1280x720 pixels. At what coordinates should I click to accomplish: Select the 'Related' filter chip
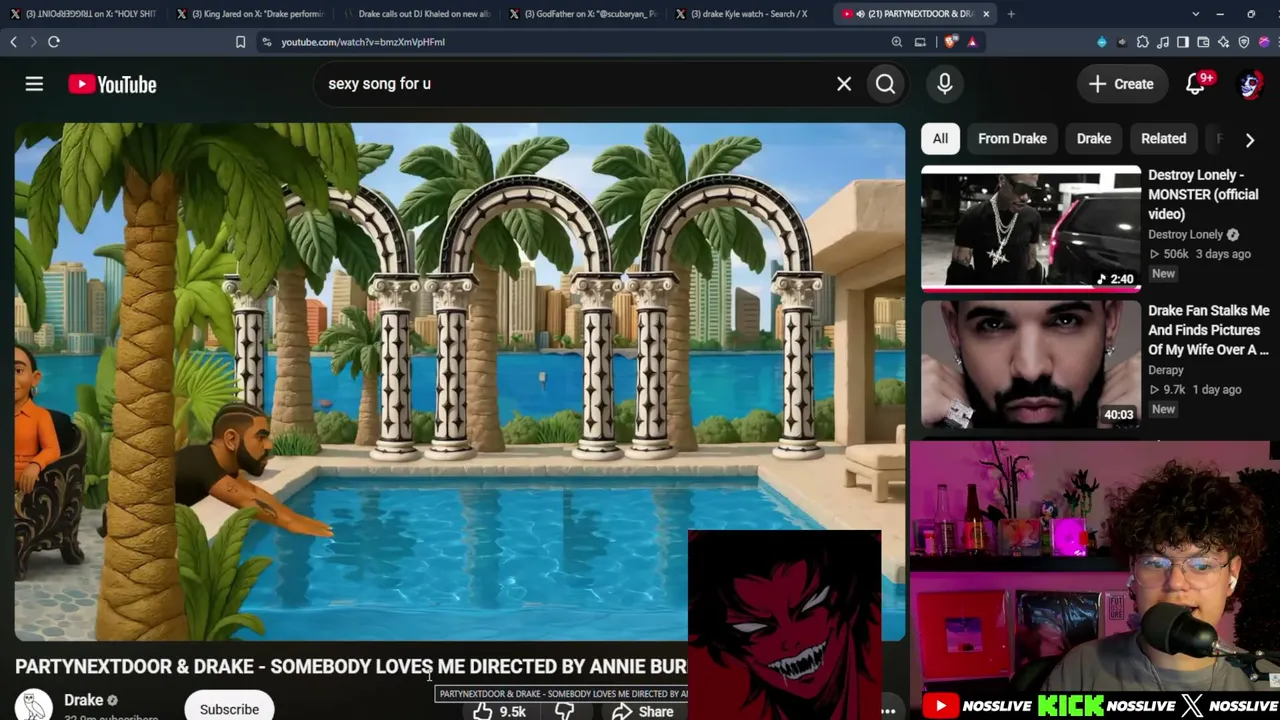pyautogui.click(x=1164, y=139)
